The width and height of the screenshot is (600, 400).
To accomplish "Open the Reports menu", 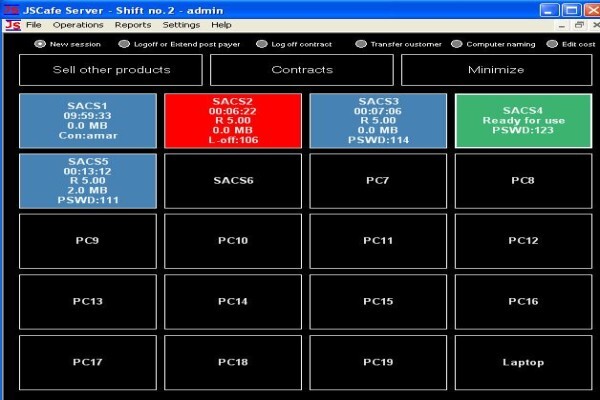I will pos(133,25).
